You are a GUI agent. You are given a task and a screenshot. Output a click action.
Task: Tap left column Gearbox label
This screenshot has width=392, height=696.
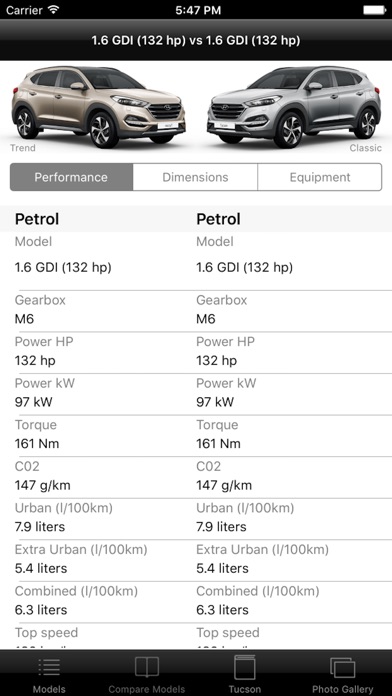point(40,300)
